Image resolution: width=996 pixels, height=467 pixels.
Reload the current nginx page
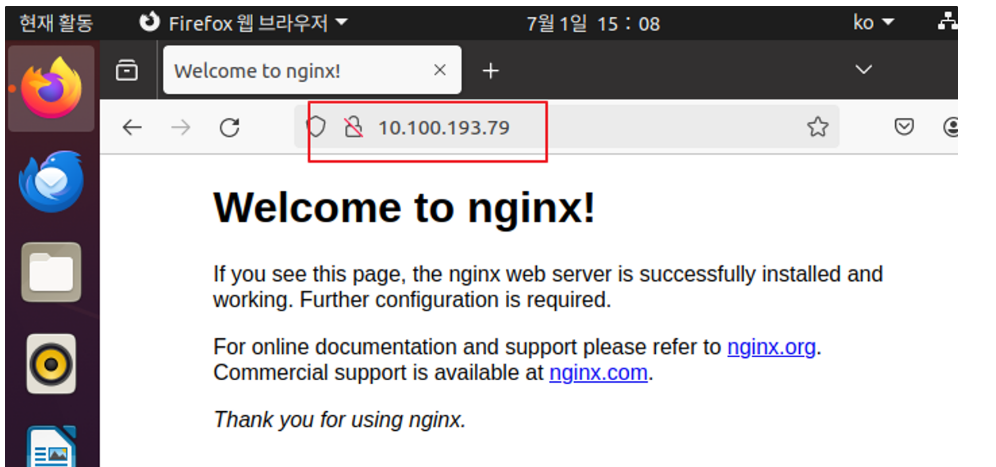pos(229,128)
